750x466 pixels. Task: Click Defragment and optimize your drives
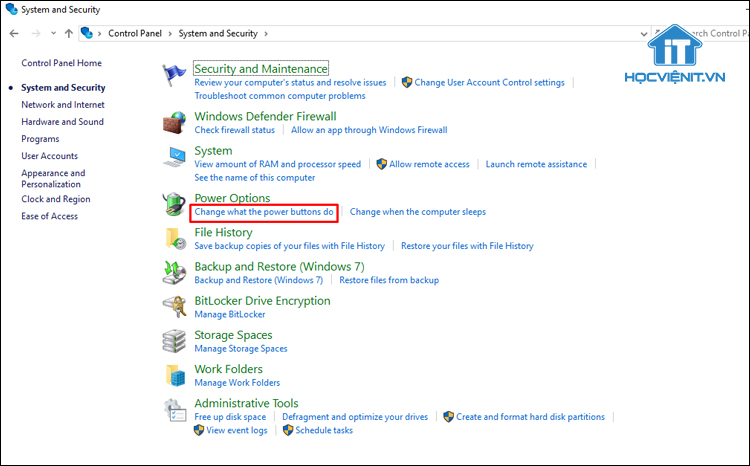click(x=355, y=417)
